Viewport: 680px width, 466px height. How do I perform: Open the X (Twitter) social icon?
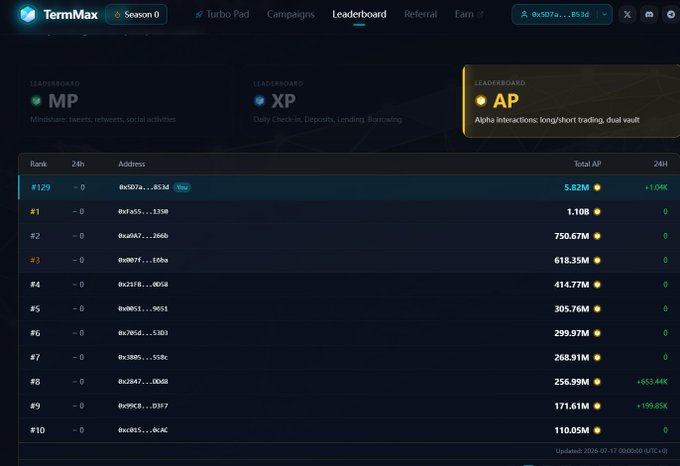click(x=627, y=14)
